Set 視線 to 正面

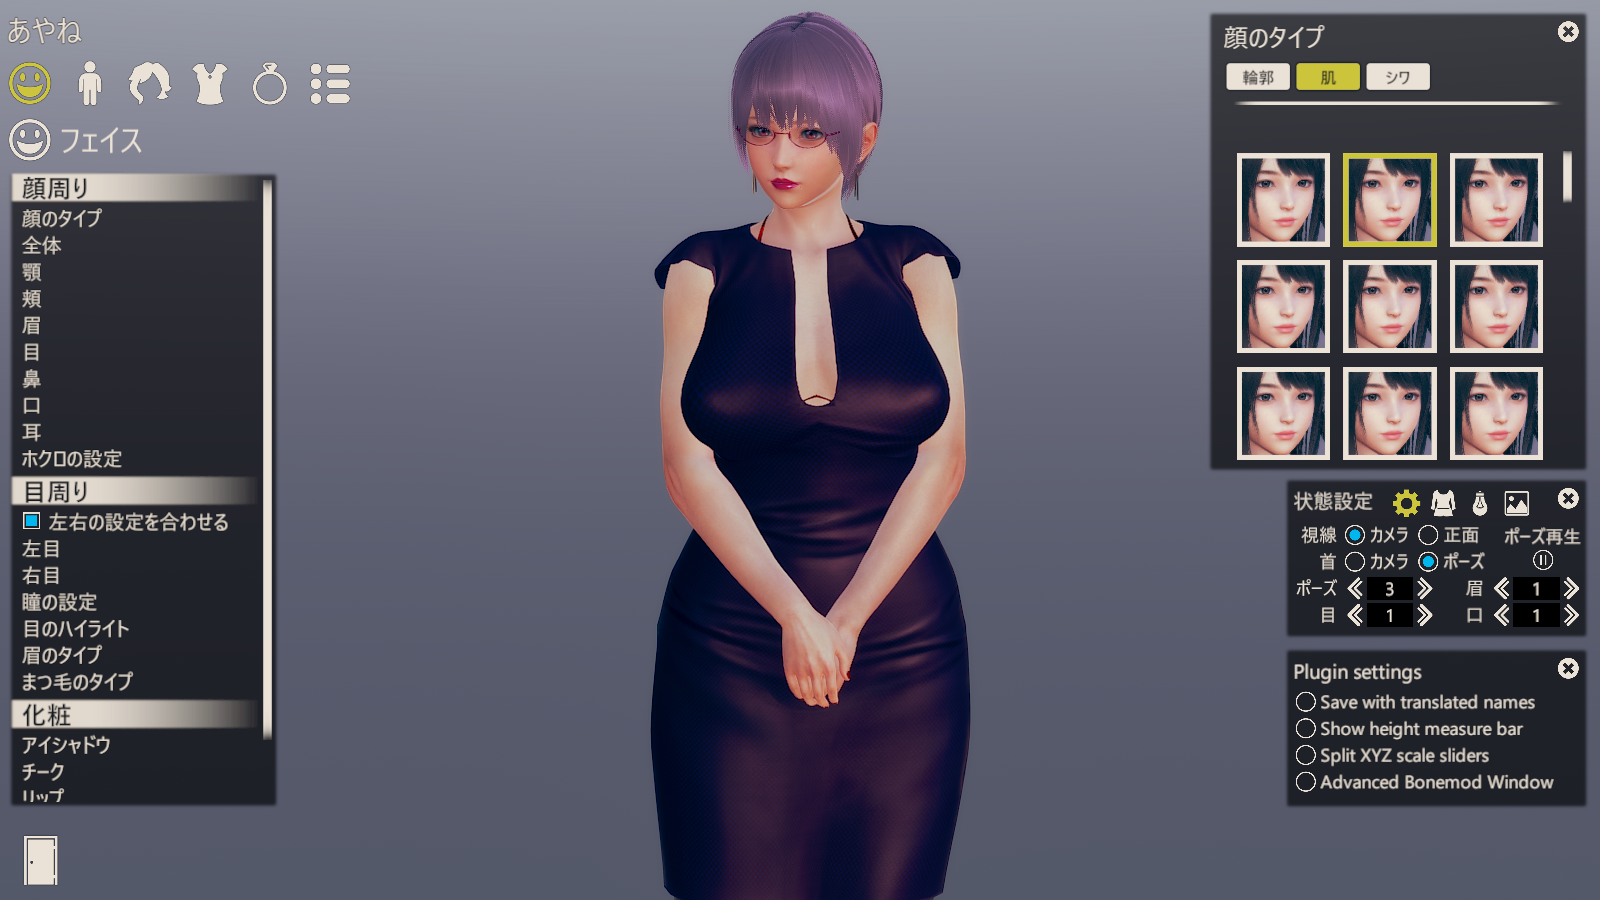[x=1428, y=535]
